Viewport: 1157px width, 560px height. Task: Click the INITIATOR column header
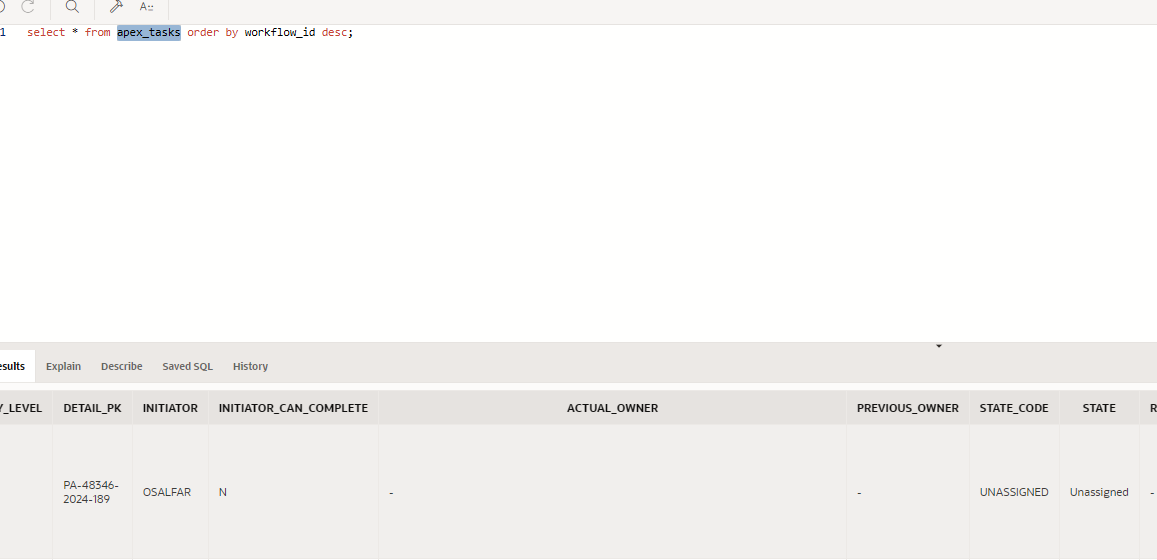point(170,408)
